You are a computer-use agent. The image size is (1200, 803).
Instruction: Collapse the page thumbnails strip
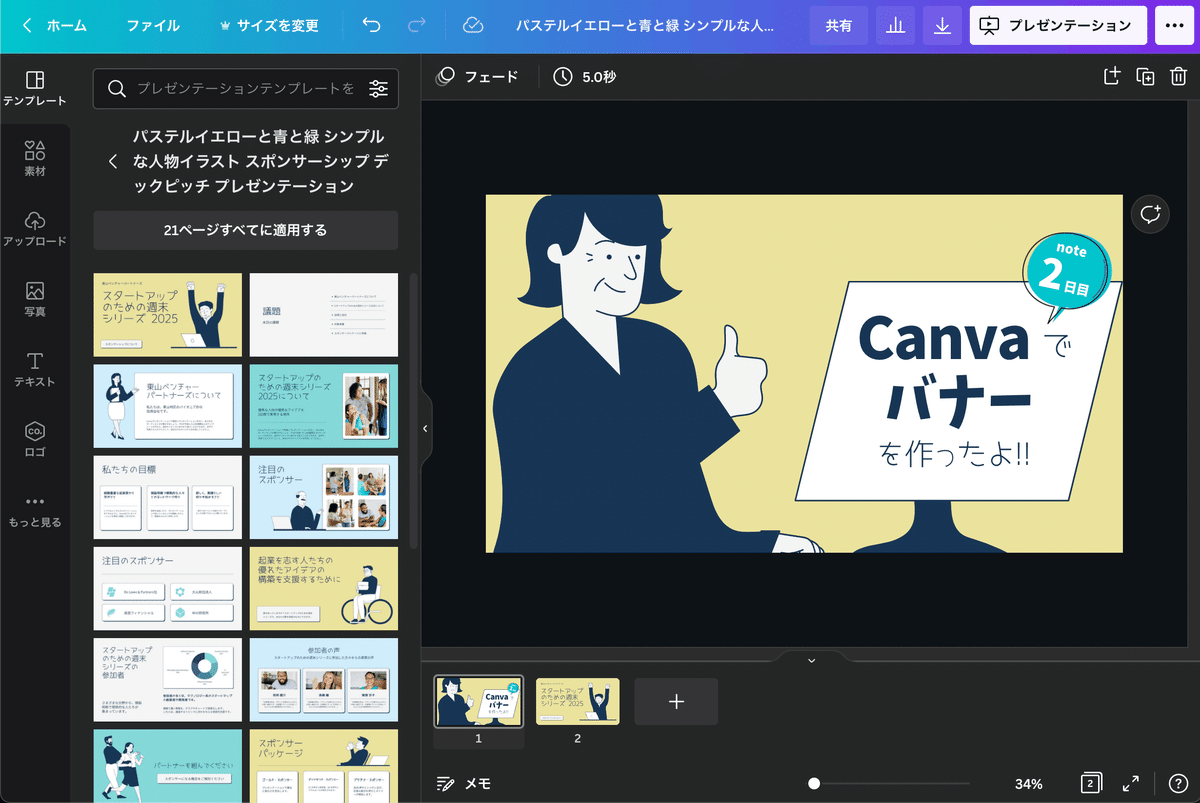811,659
